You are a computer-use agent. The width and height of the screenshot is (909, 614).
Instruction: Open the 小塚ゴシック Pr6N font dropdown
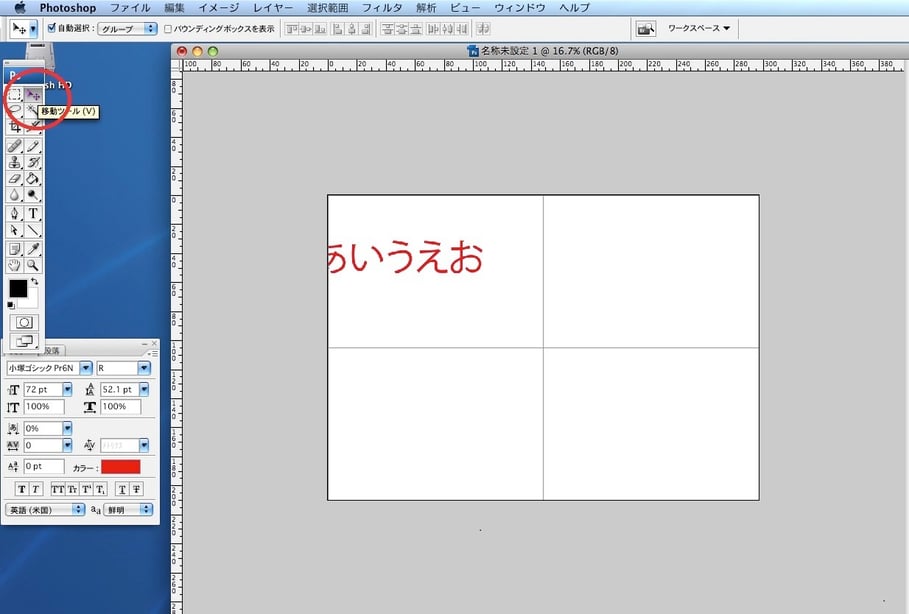86,368
